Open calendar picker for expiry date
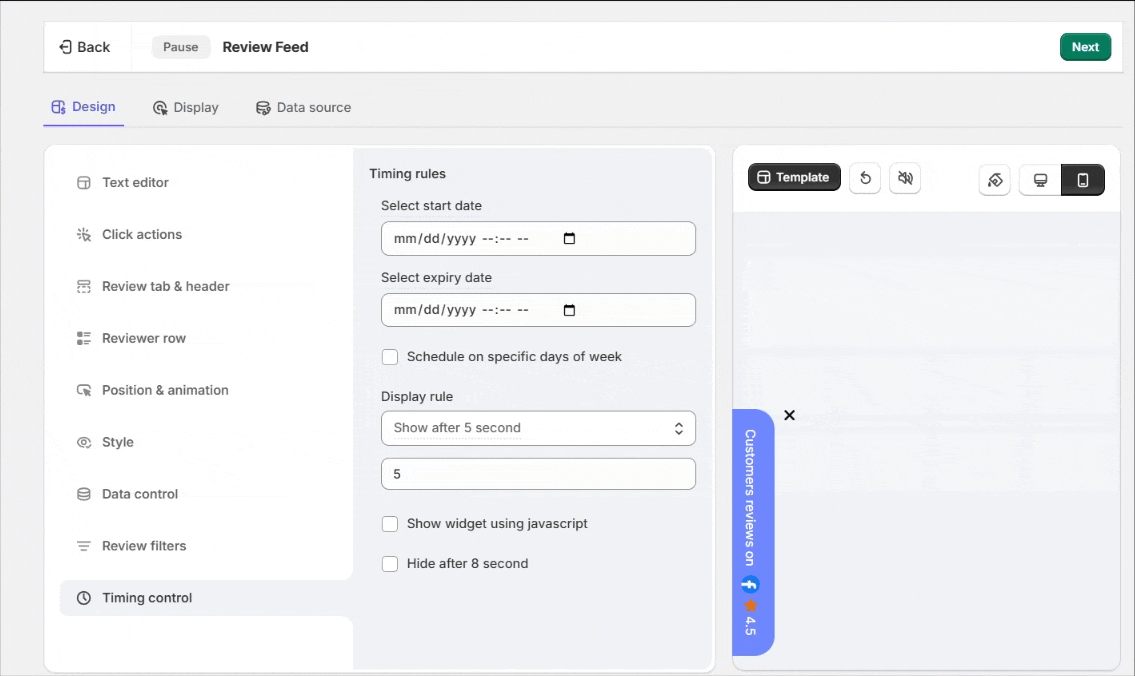Image resolution: width=1135 pixels, height=676 pixels. (x=570, y=311)
